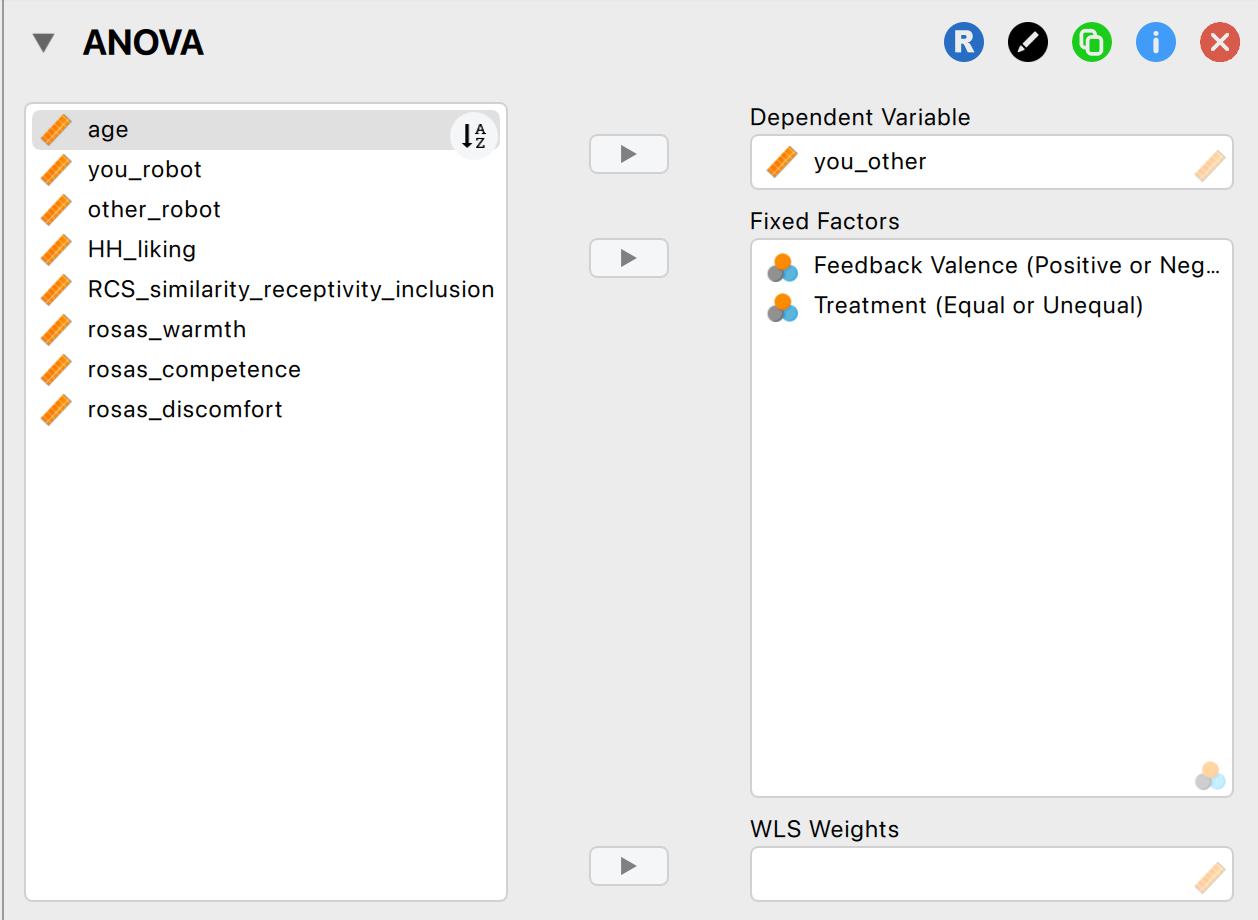
Task: Click the A-Z sort variables icon
Action: (474, 134)
